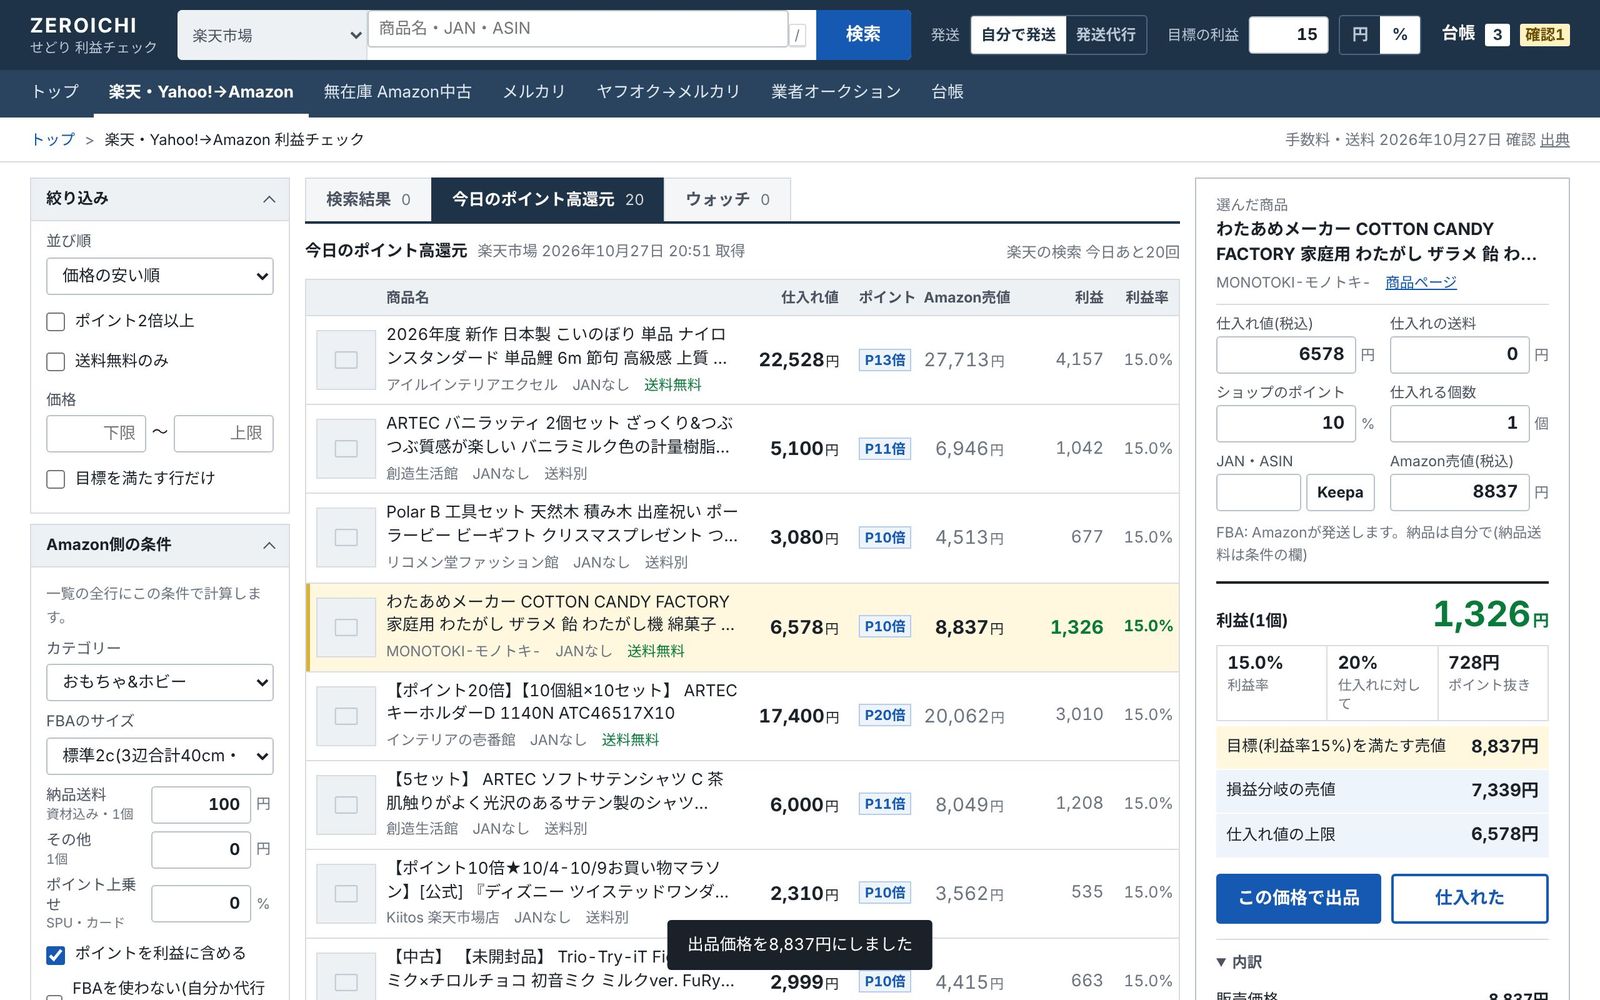Open the 商品ページ link
1600x1000 pixels.
[x=1420, y=283]
